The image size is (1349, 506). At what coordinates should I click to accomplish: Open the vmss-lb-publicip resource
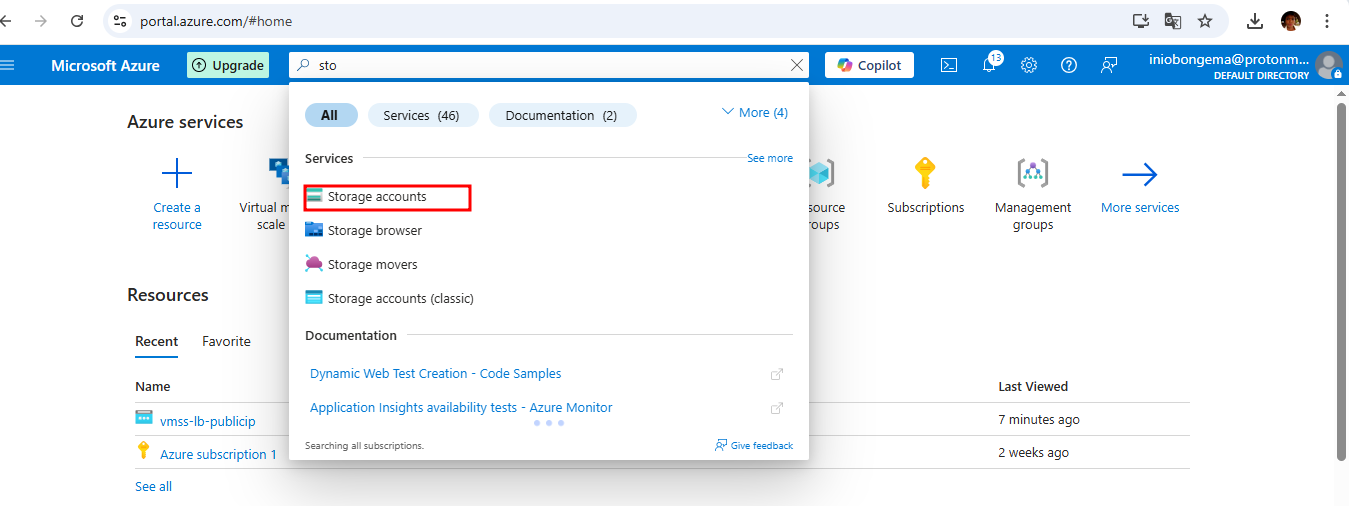click(208, 421)
